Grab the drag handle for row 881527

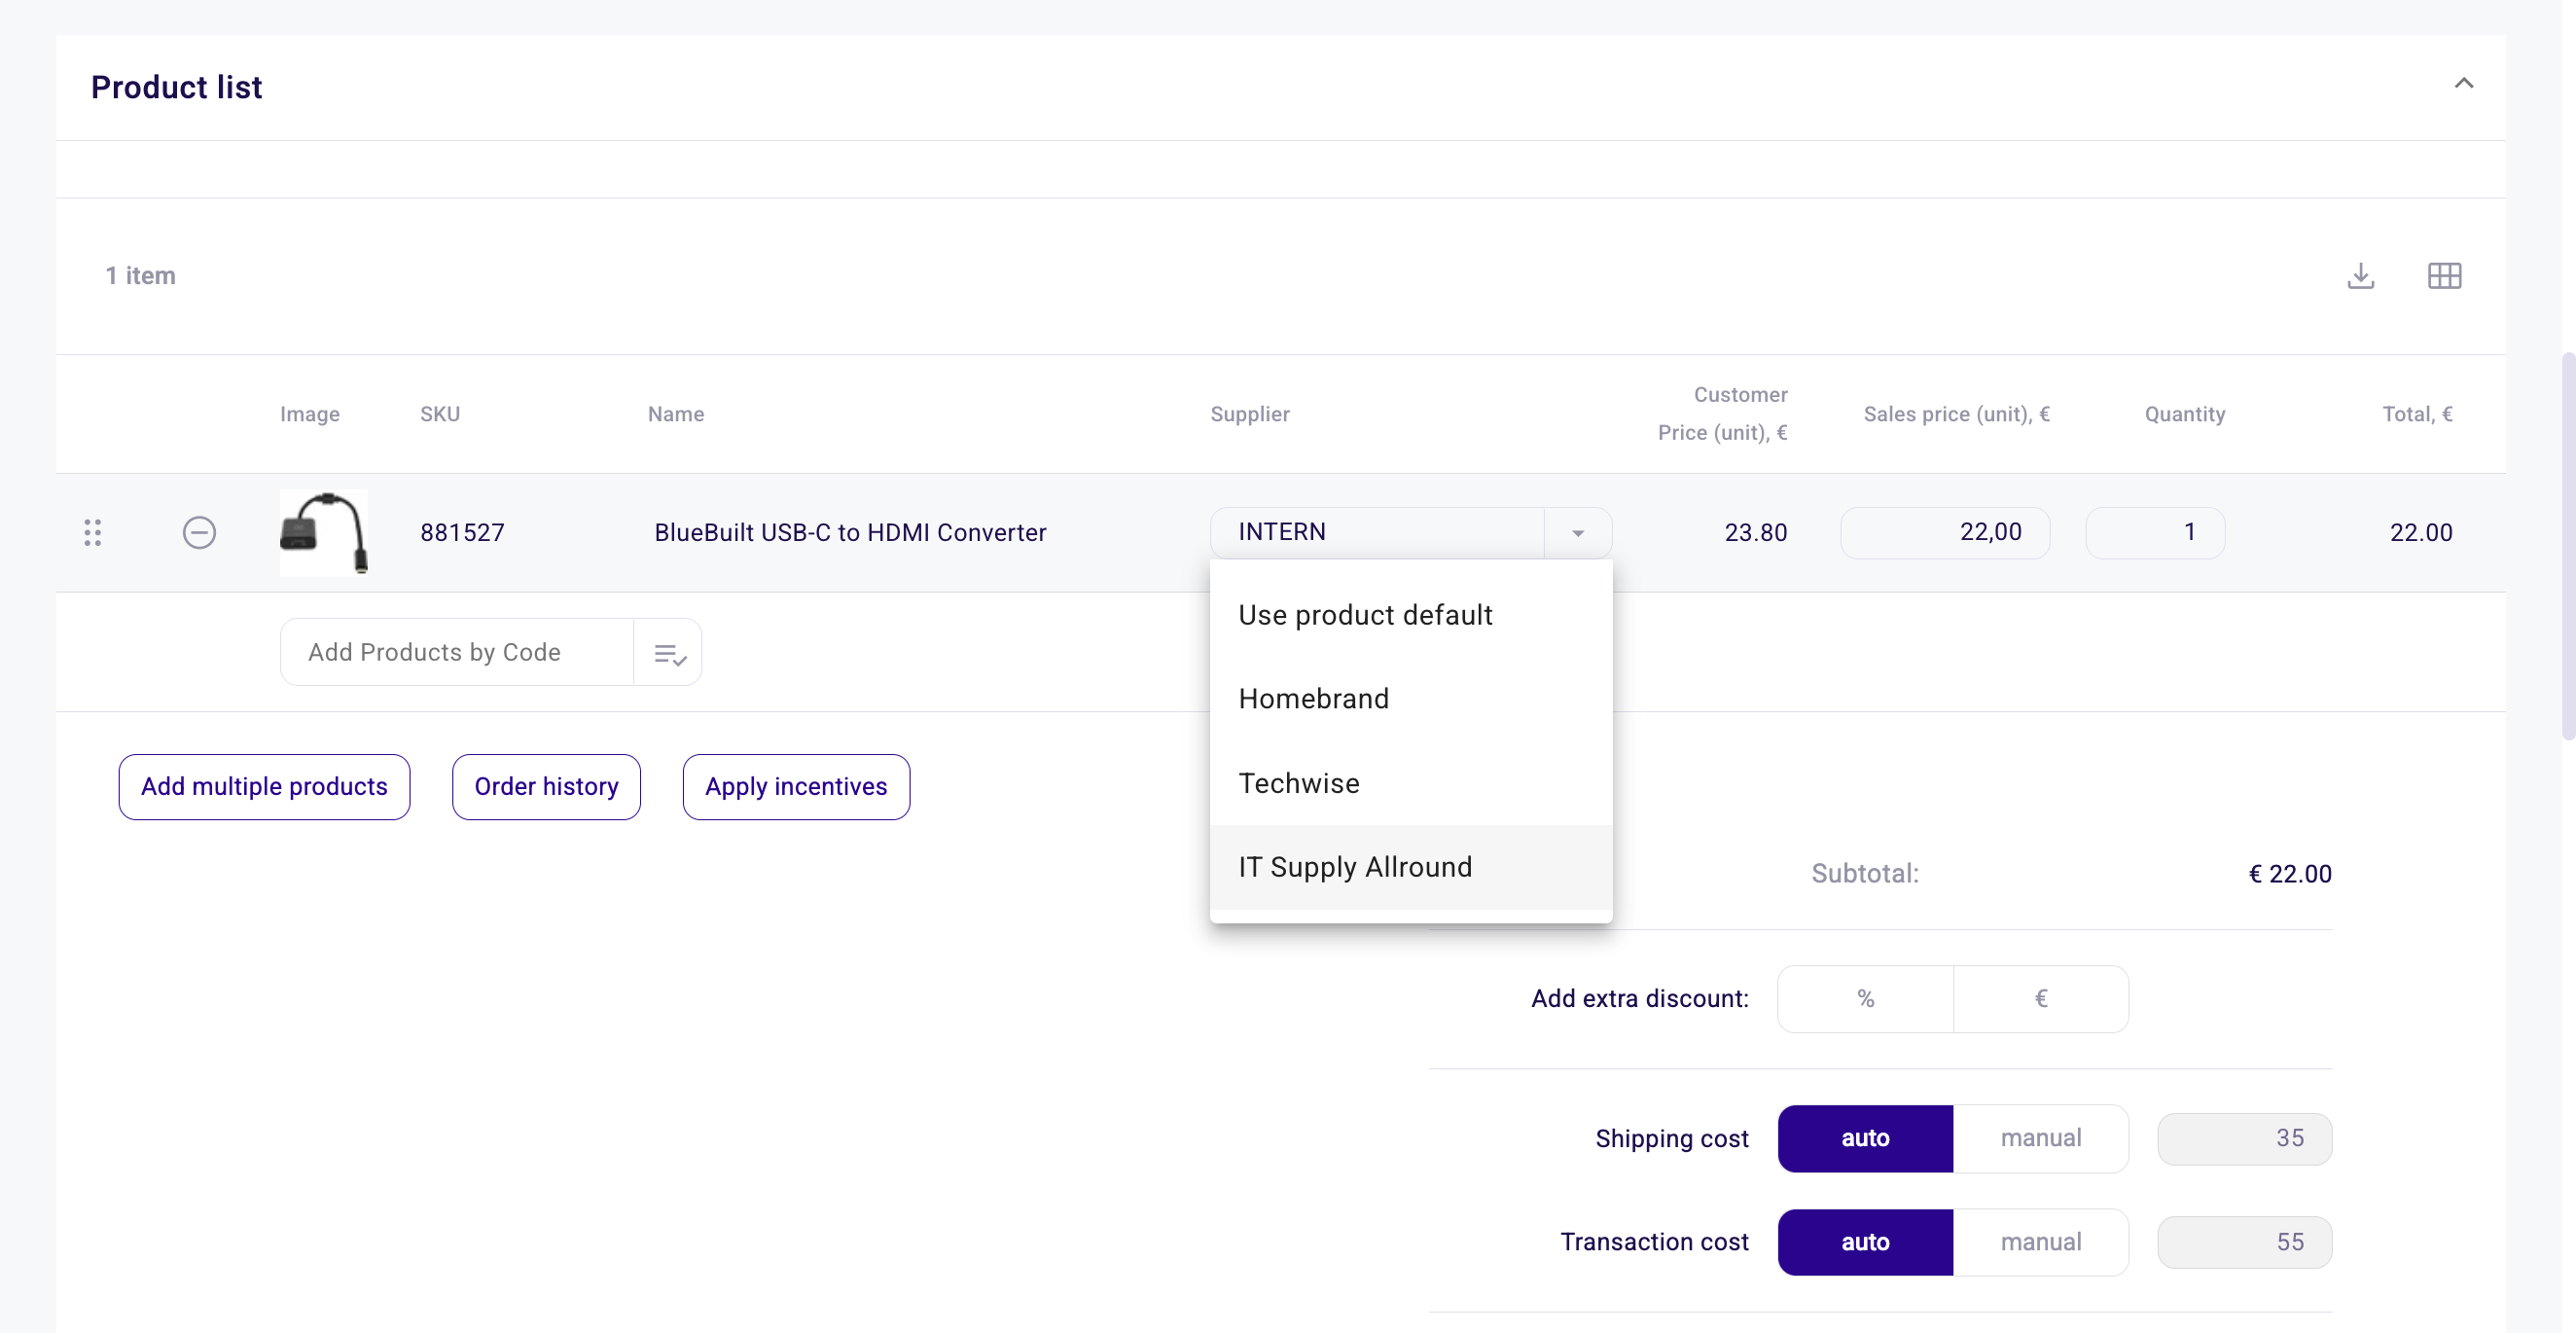point(93,532)
